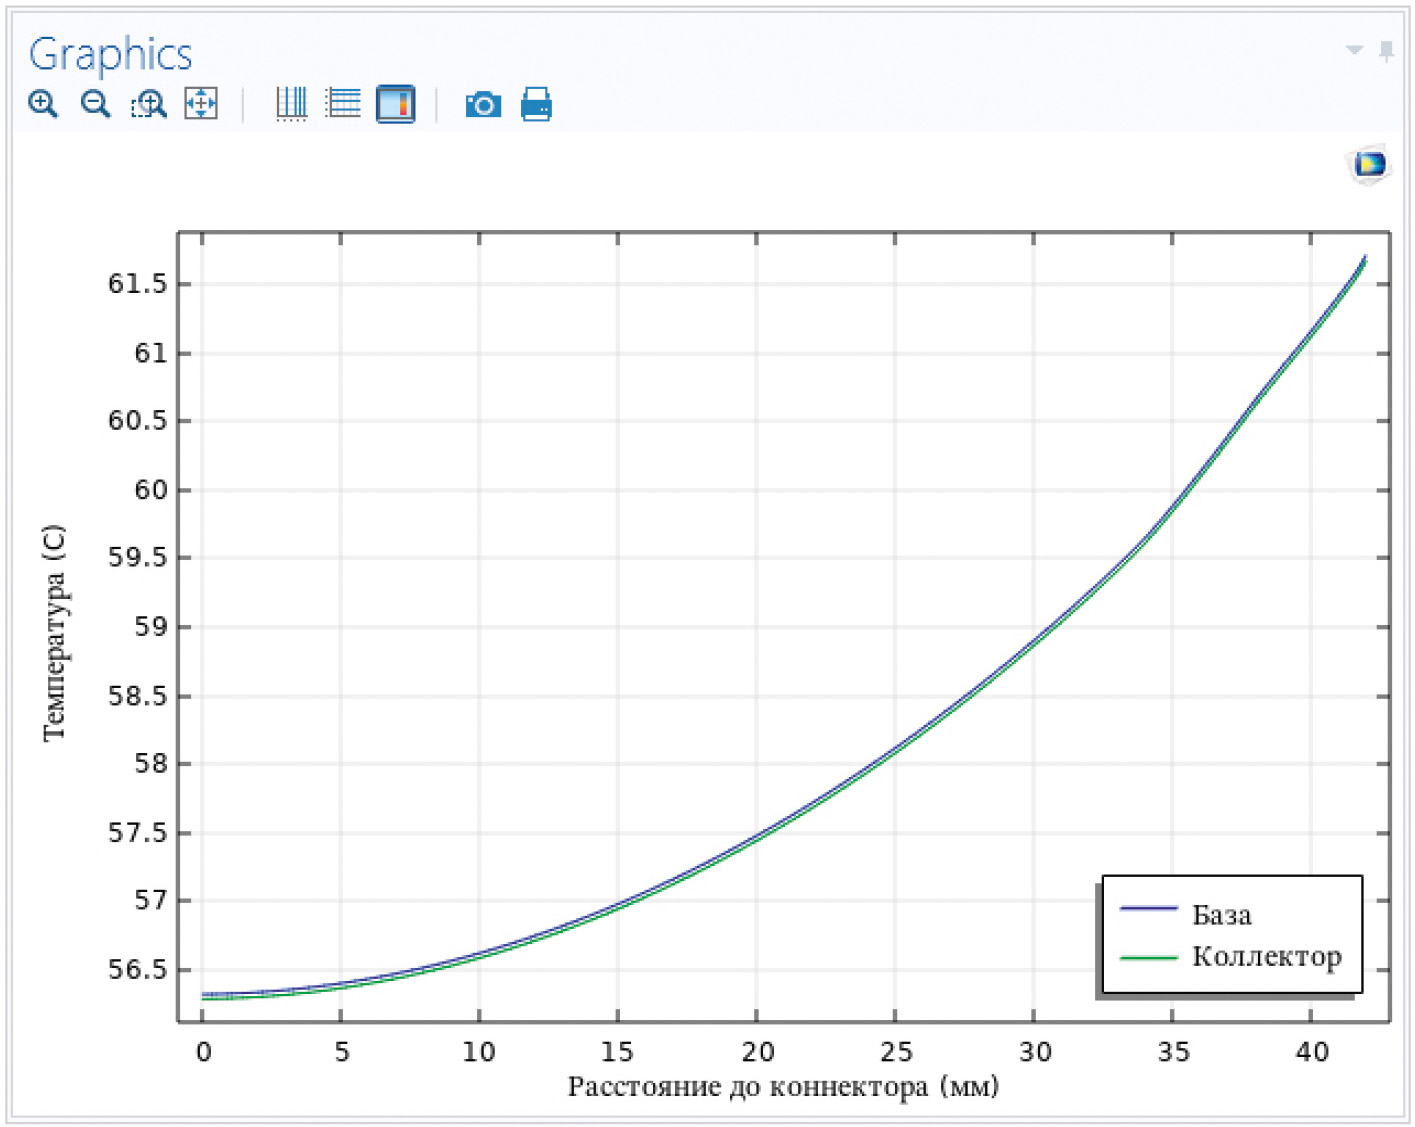Click the x-axis tick label 20
1415x1127 pixels.
(757, 1052)
